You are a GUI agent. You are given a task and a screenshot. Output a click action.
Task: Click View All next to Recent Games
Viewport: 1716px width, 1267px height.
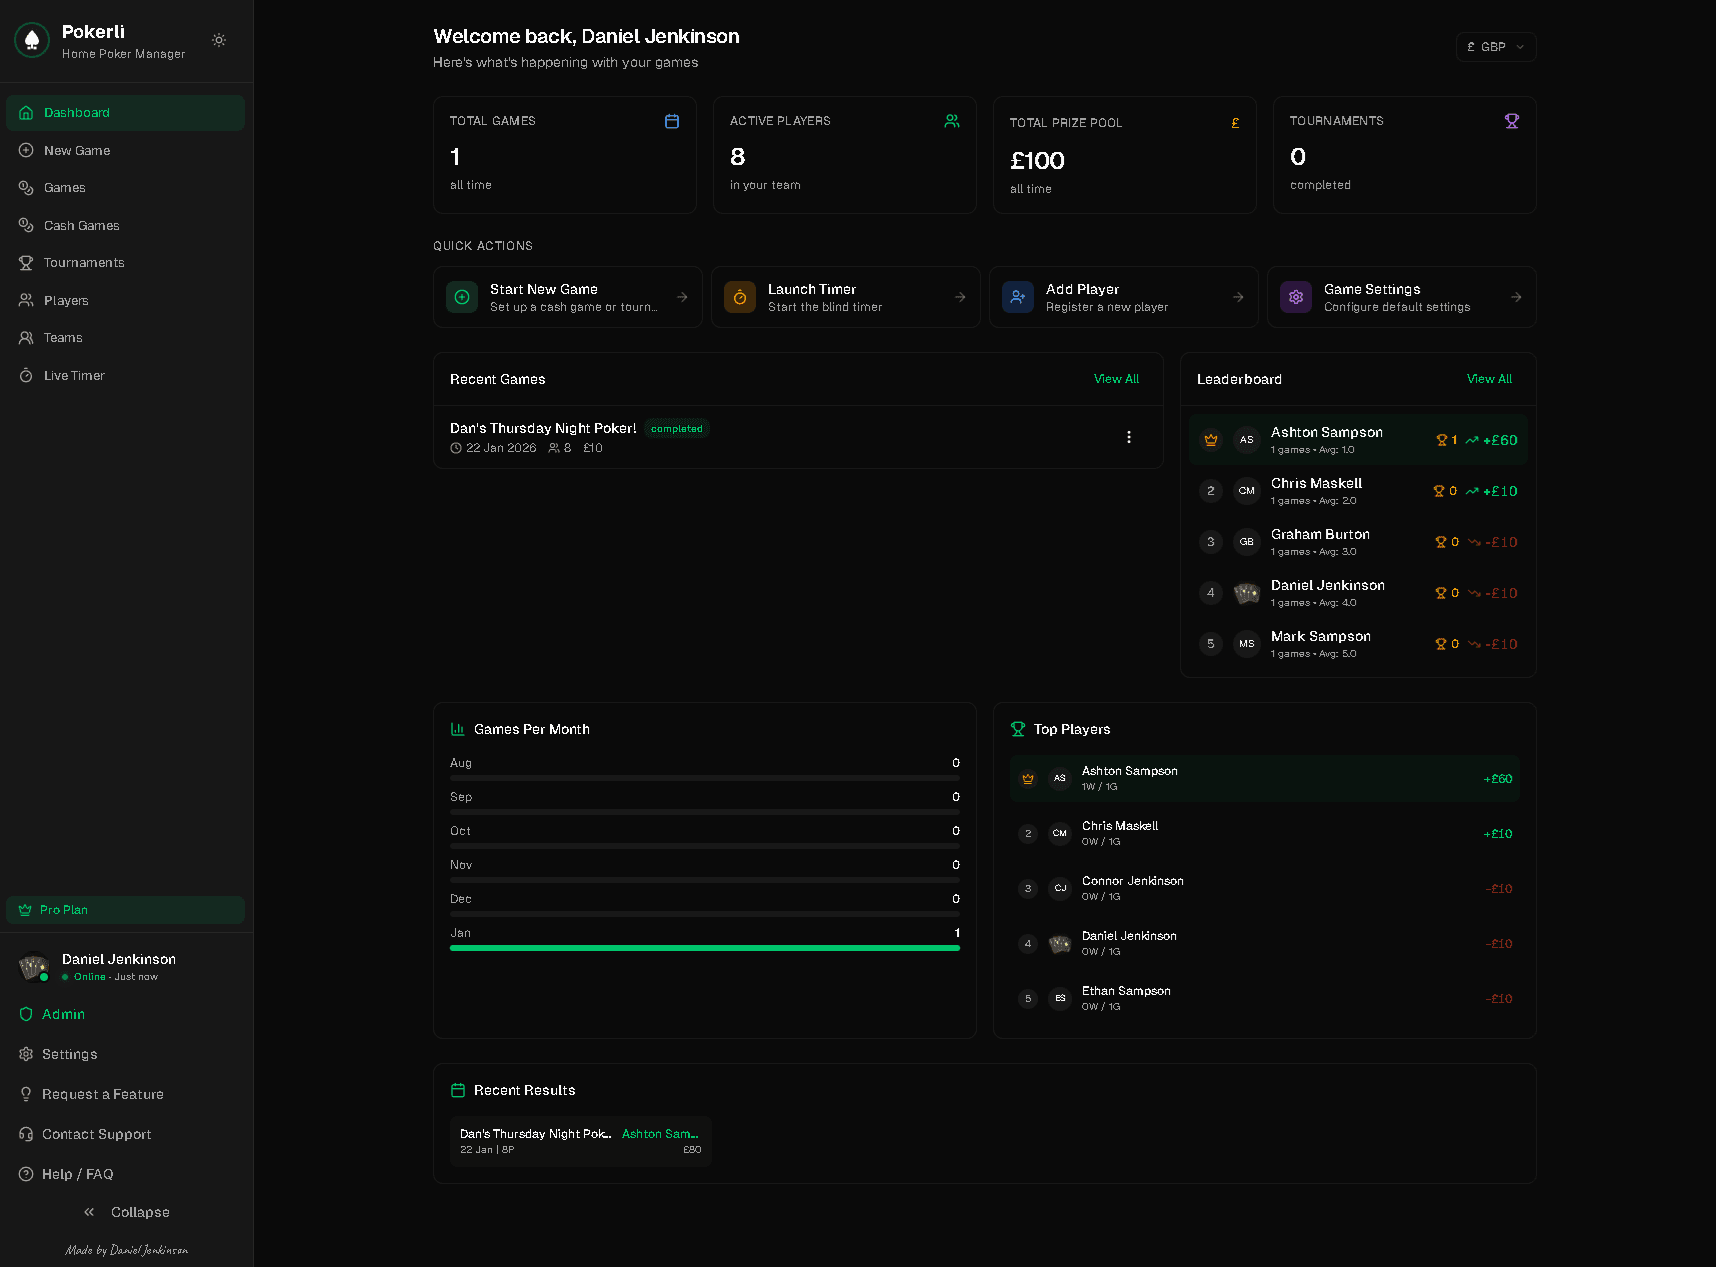(x=1116, y=378)
